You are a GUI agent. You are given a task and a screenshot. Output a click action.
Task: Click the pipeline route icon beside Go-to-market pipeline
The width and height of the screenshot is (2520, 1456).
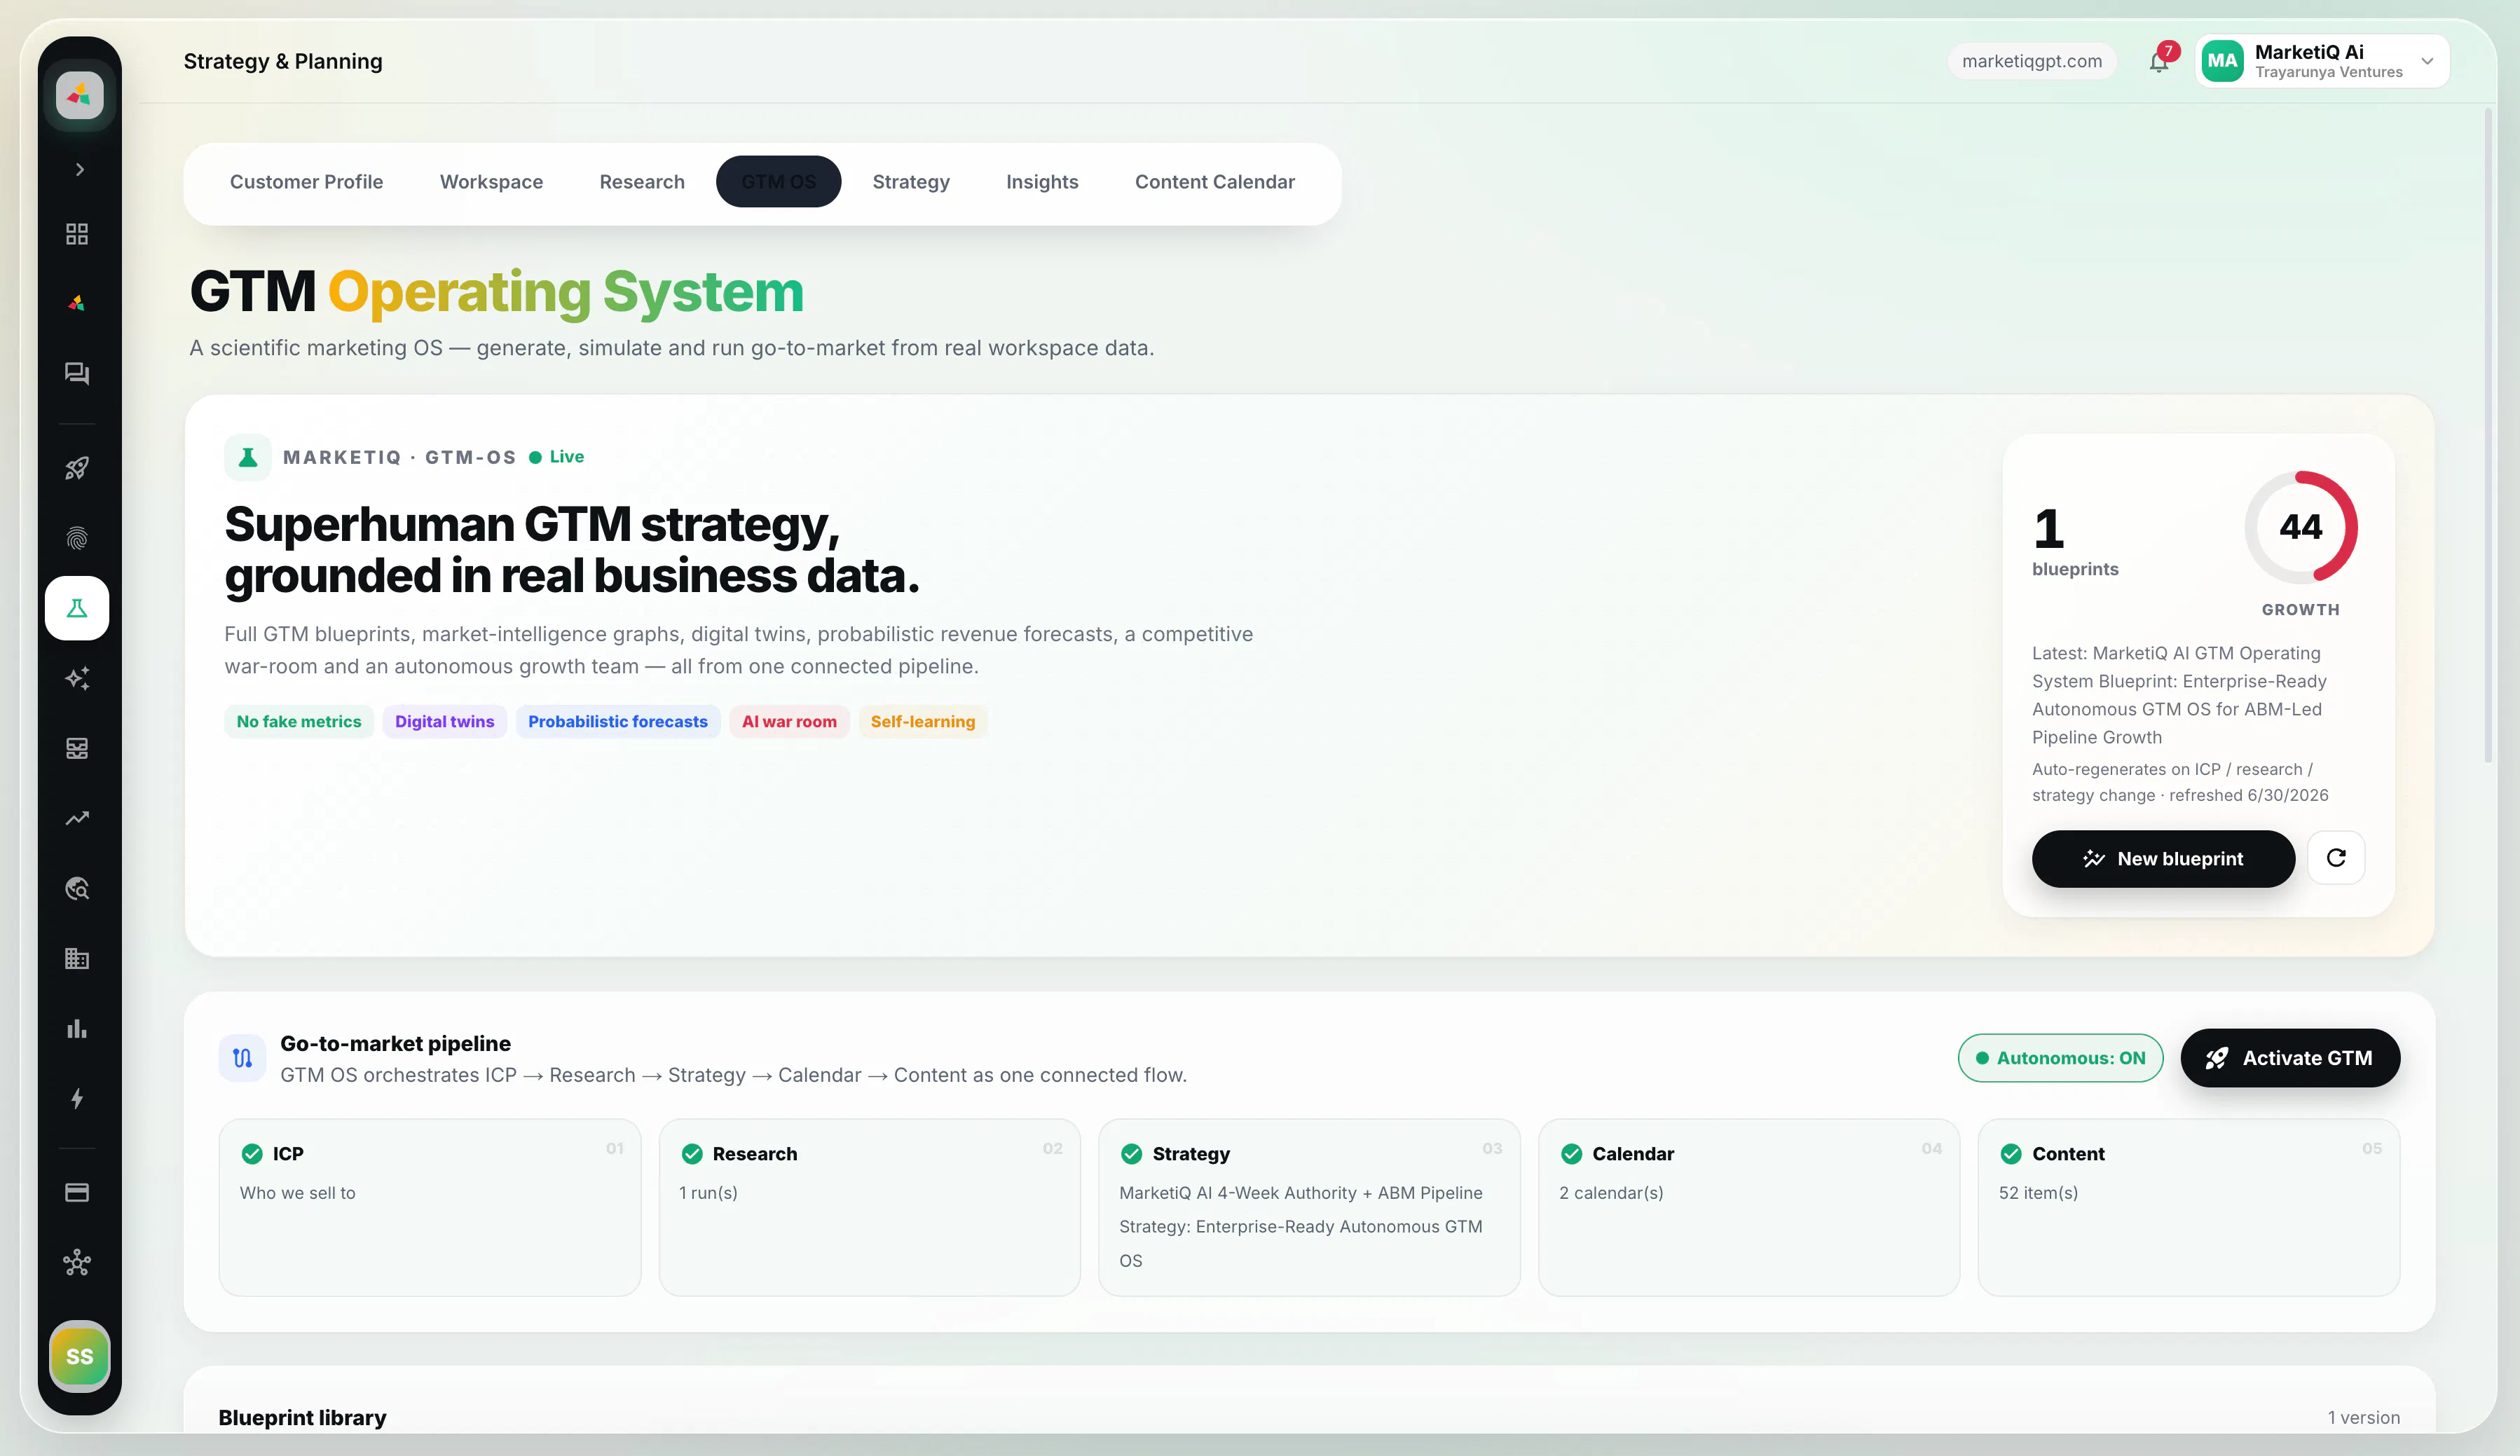(242, 1058)
